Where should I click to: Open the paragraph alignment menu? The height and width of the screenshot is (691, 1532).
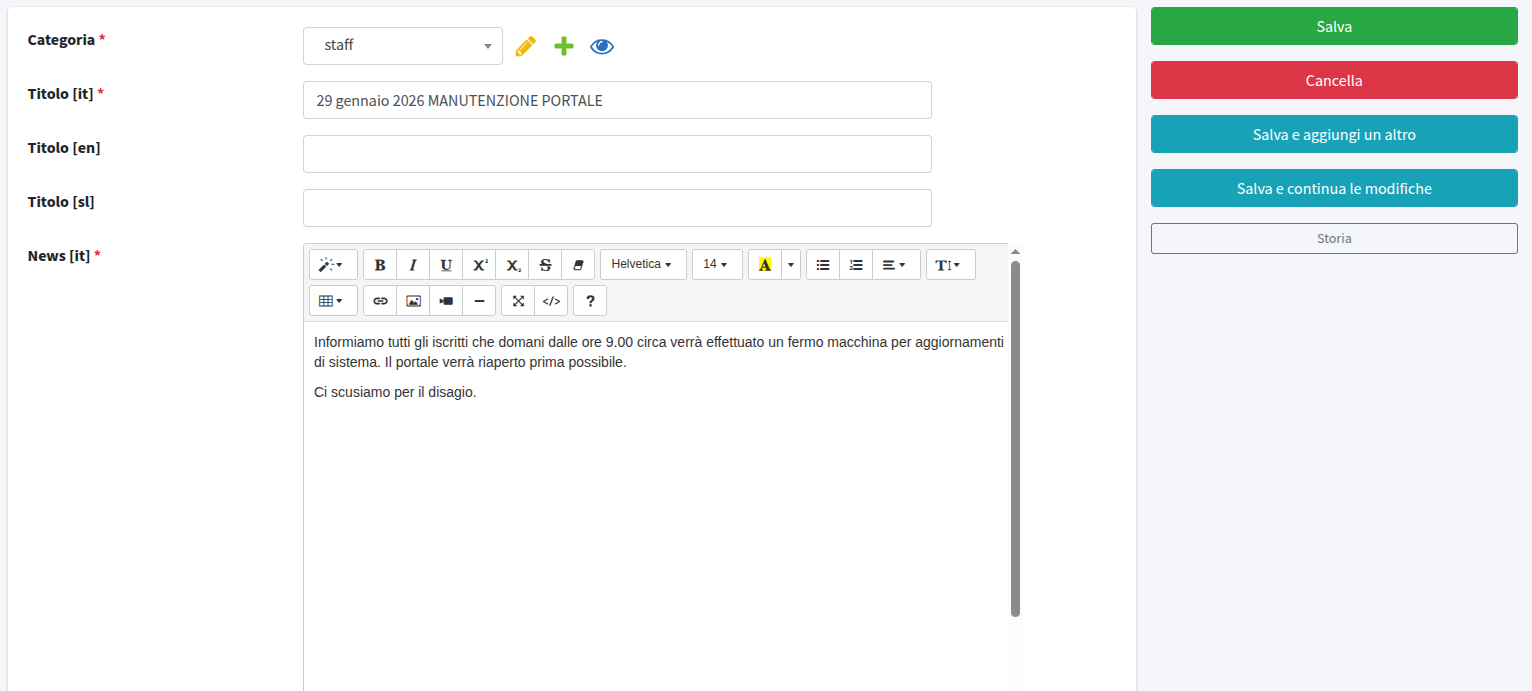pos(895,265)
